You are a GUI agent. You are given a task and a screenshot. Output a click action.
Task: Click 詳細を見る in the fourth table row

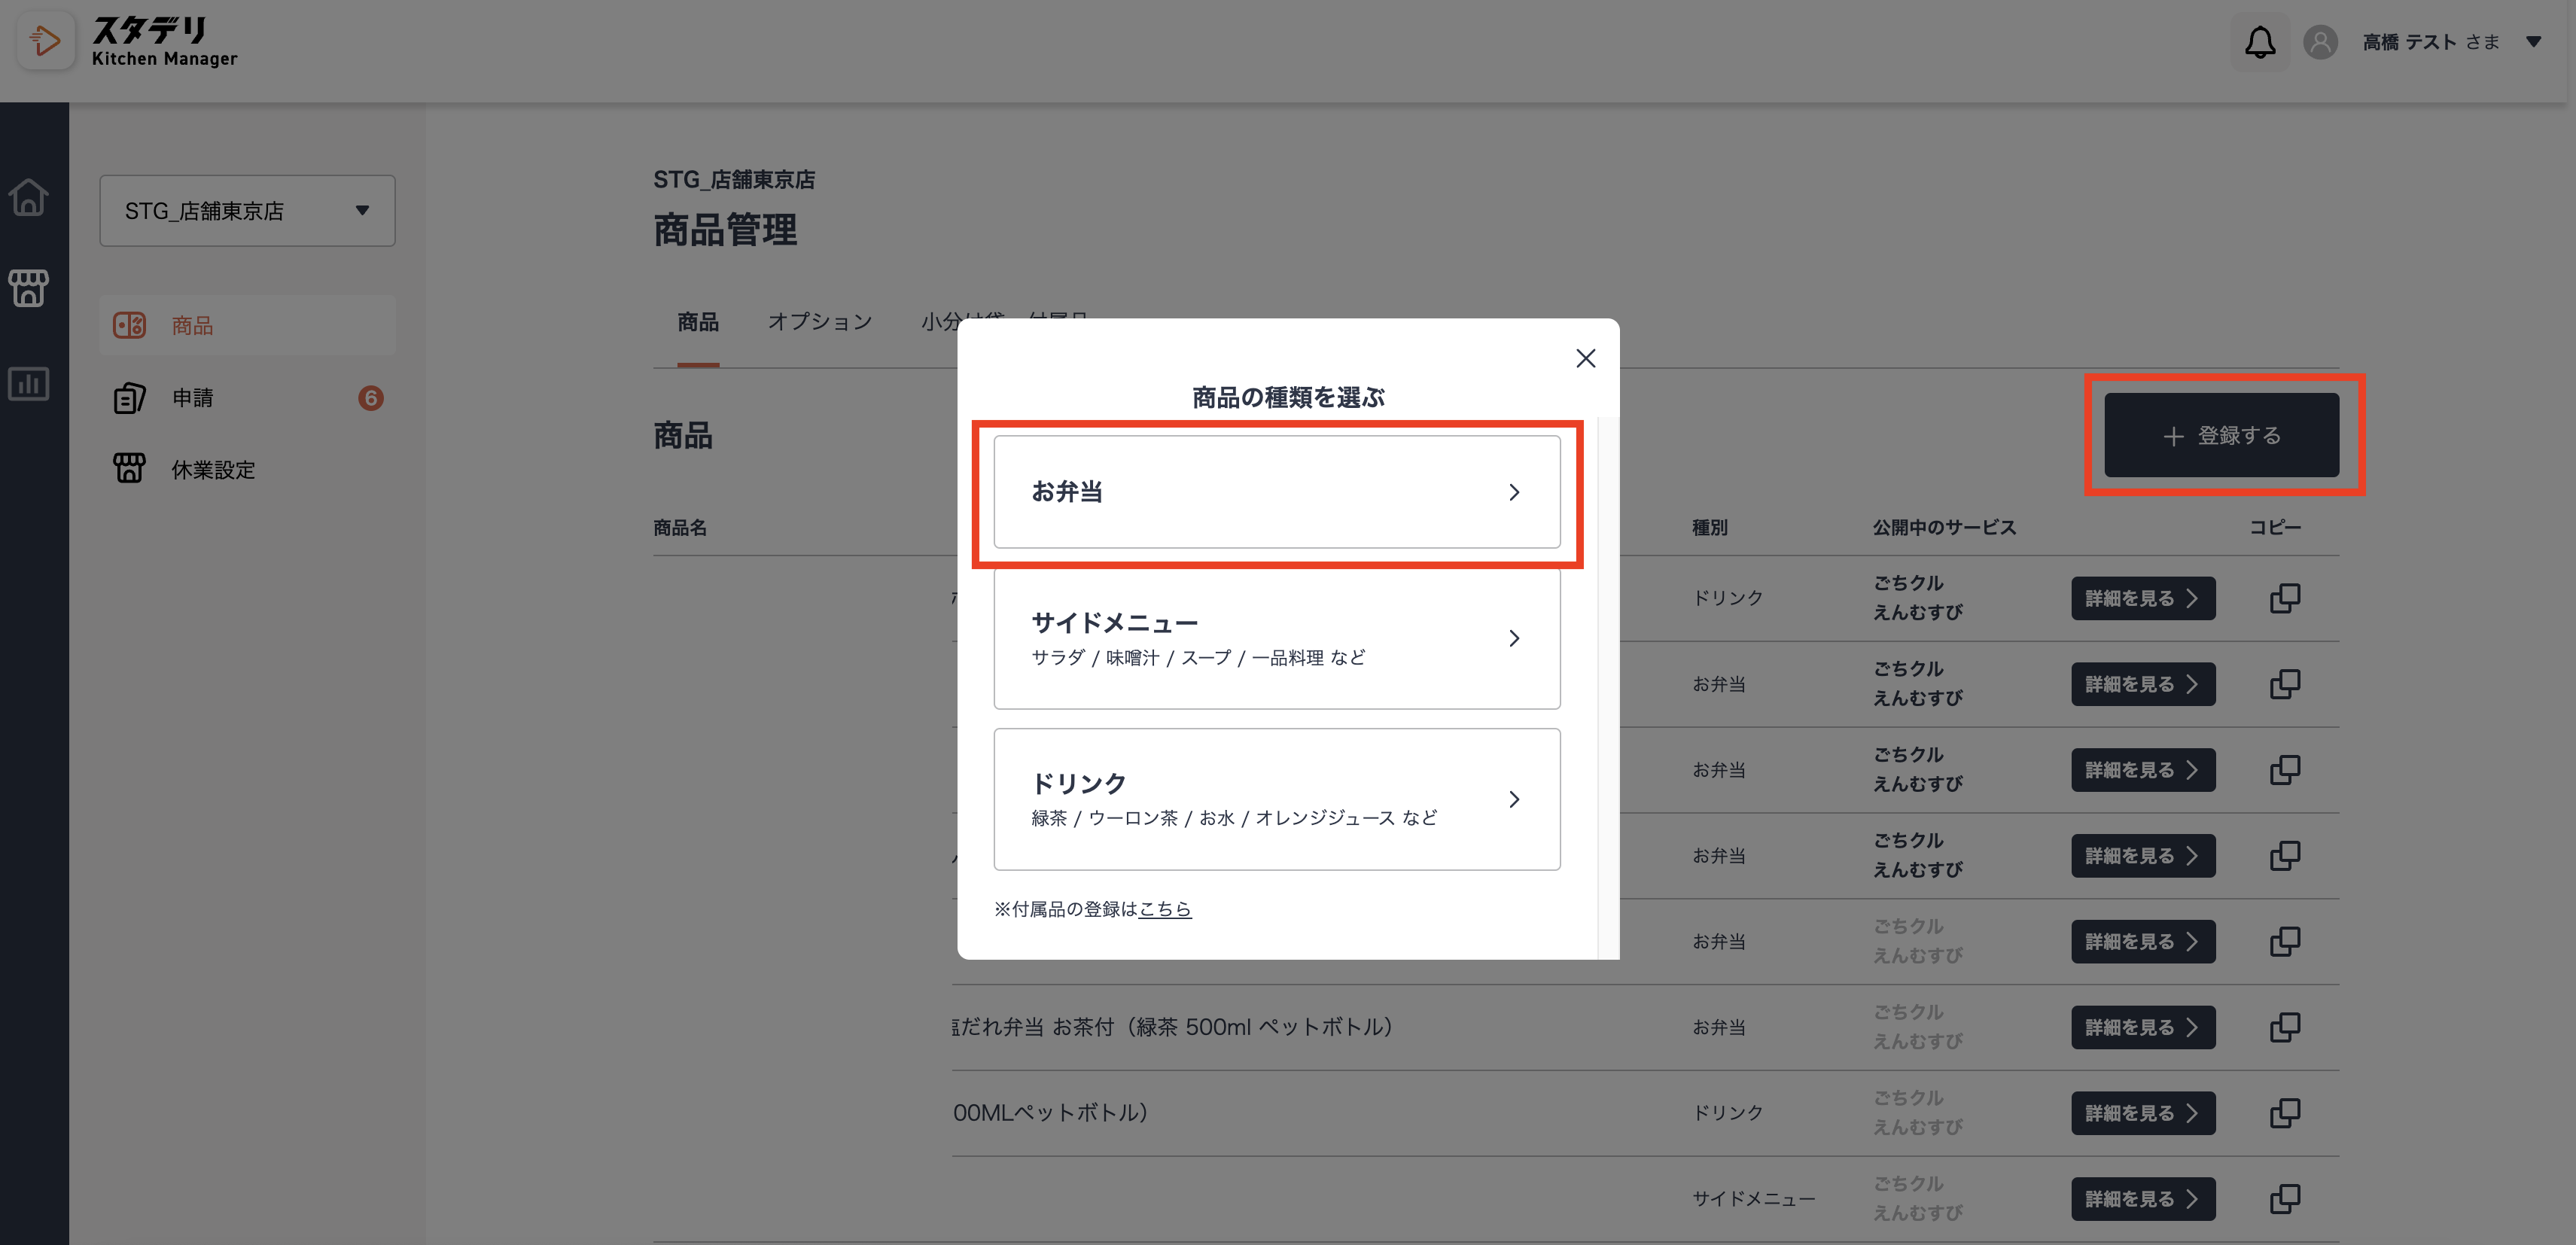pos(2142,856)
